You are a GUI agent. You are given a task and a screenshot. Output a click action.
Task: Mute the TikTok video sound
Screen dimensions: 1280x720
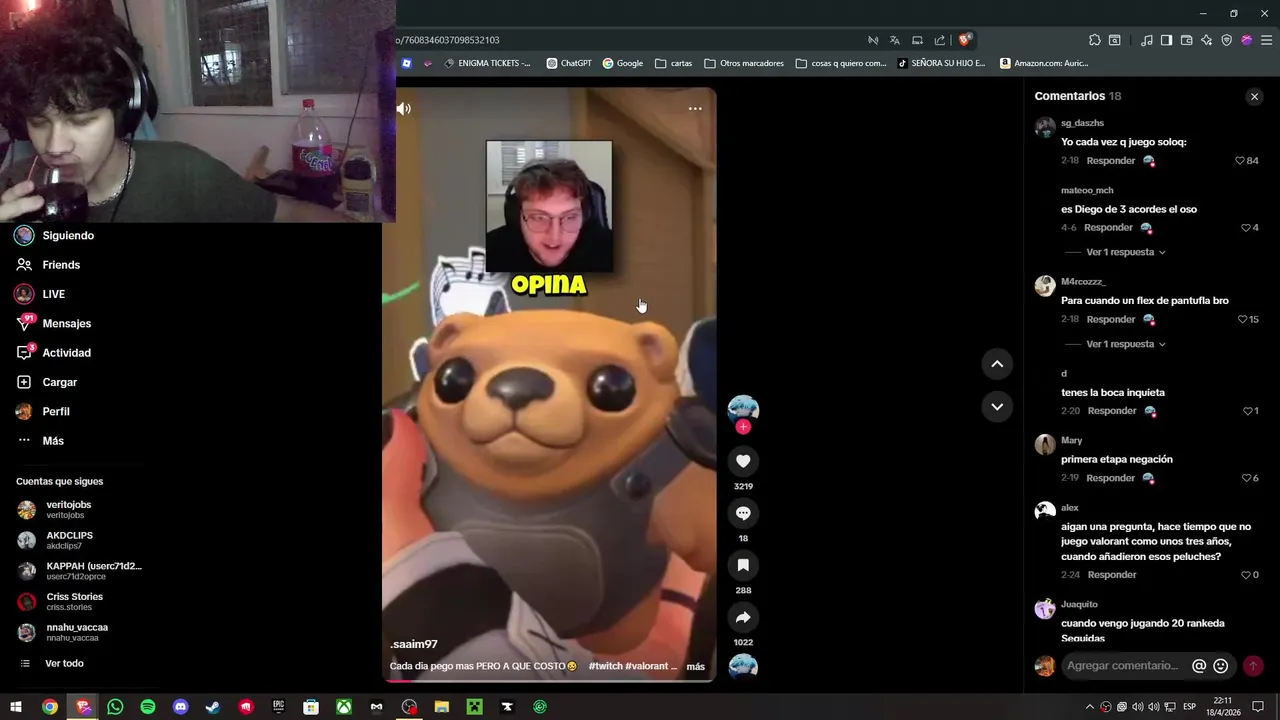tap(404, 109)
